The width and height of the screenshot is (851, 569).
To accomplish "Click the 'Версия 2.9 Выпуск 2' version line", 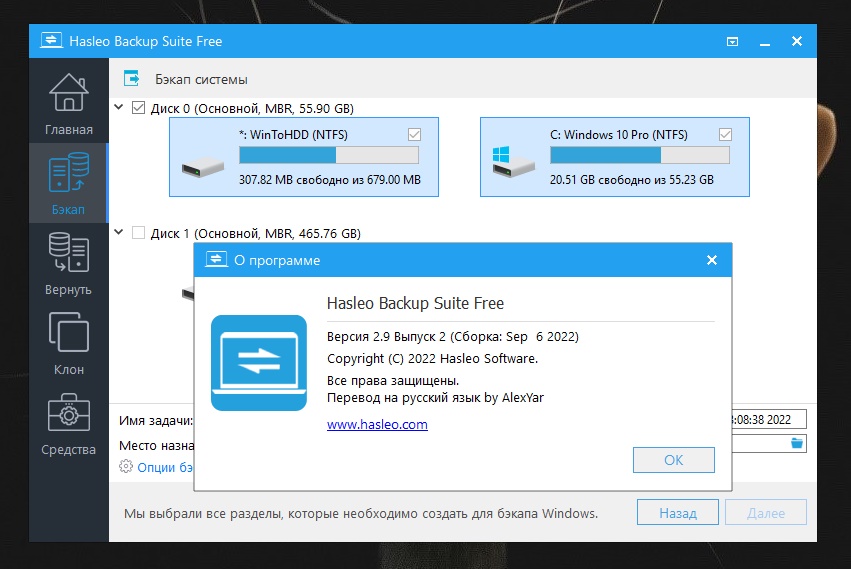I will pos(453,337).
